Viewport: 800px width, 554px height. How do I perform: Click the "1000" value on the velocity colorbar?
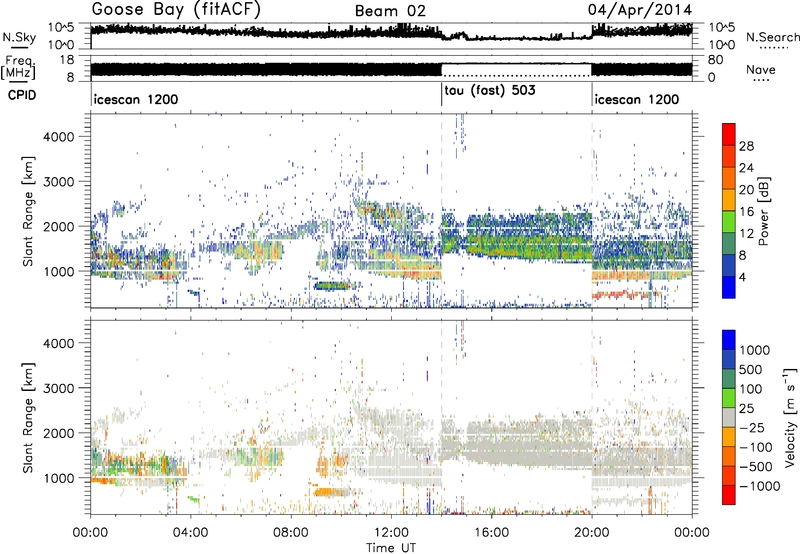click(755, 350)
